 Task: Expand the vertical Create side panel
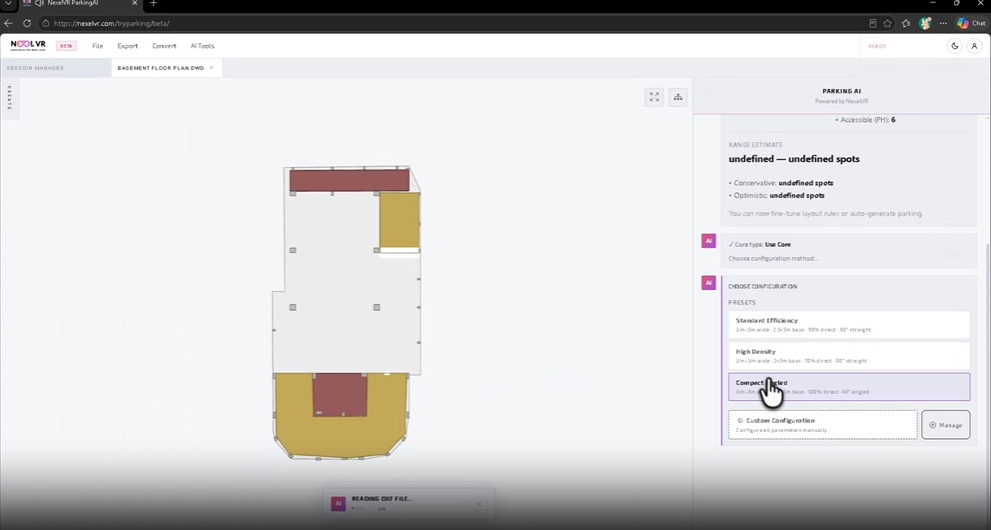pos(9,99)
